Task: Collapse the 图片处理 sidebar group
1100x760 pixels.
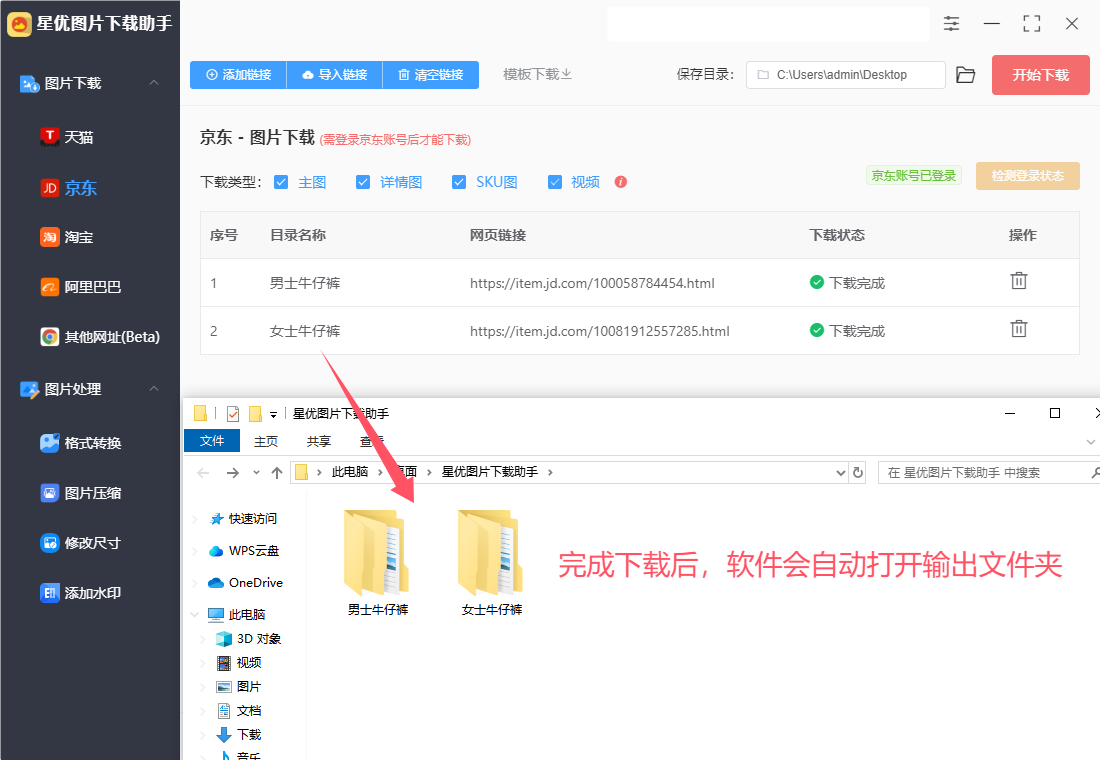Action: (x=154, y=389)
